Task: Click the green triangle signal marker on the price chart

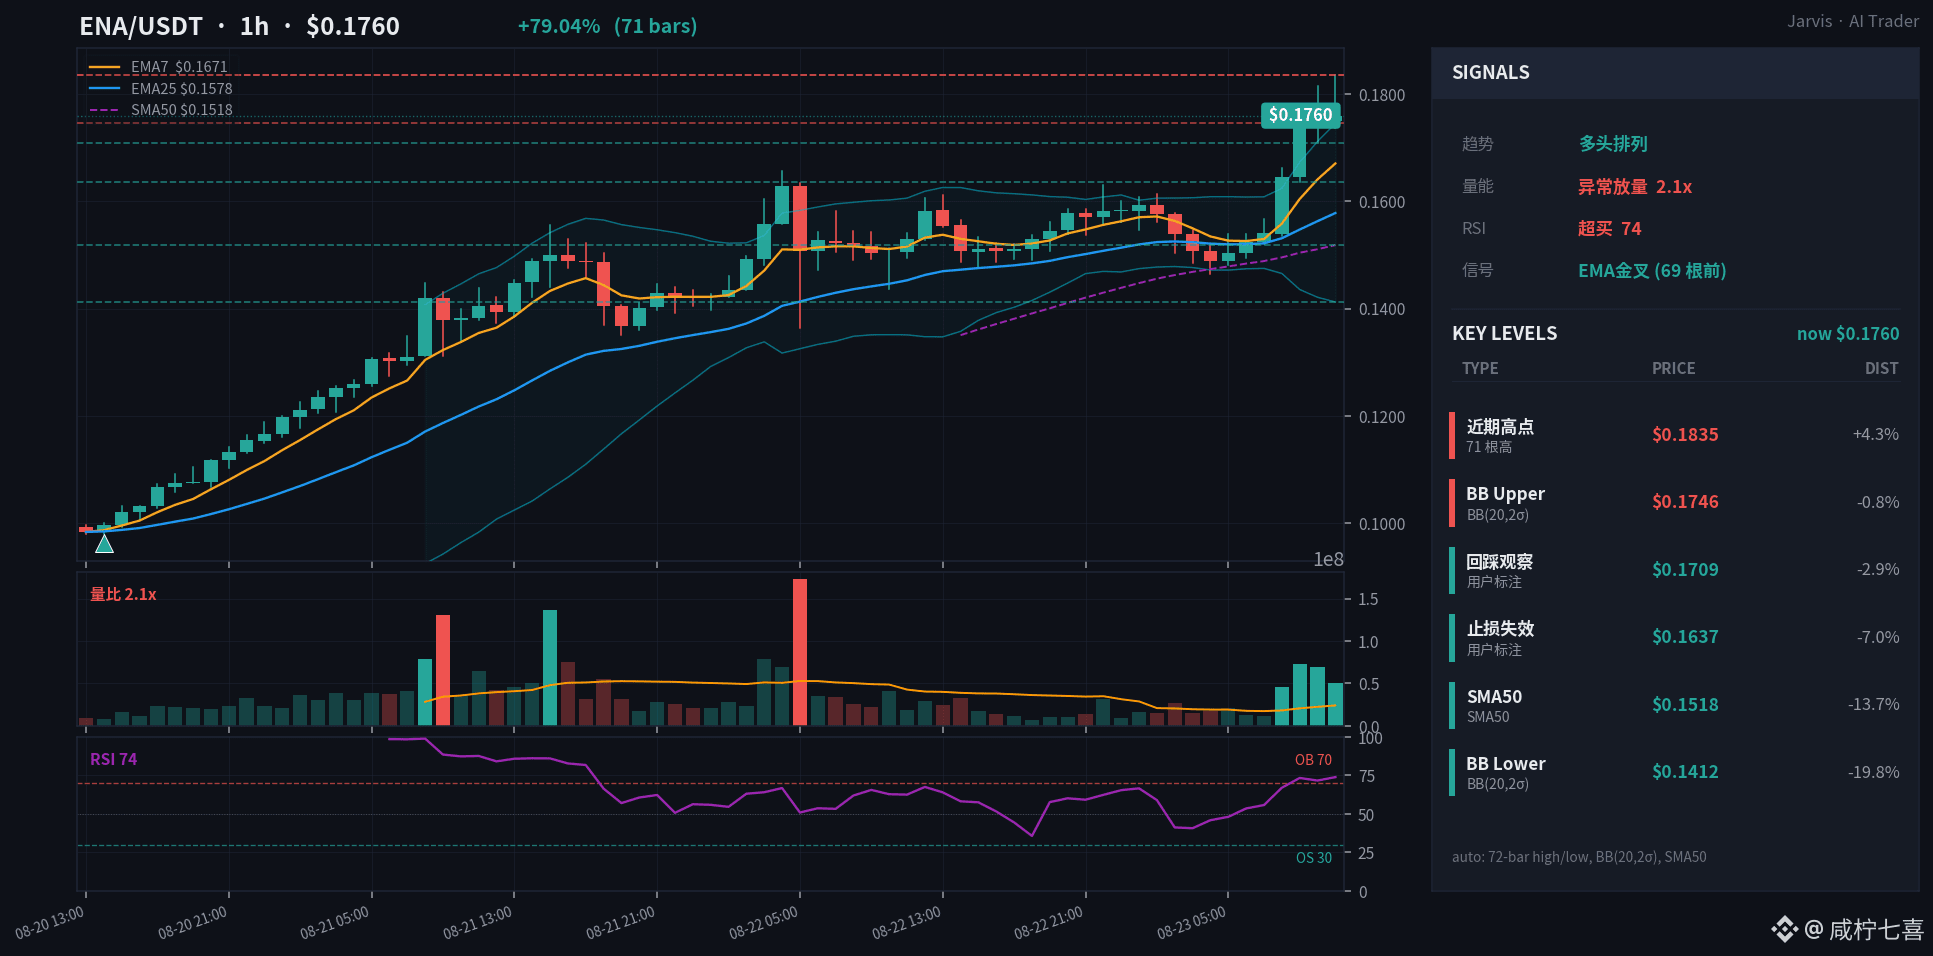Action: point(104,544)
